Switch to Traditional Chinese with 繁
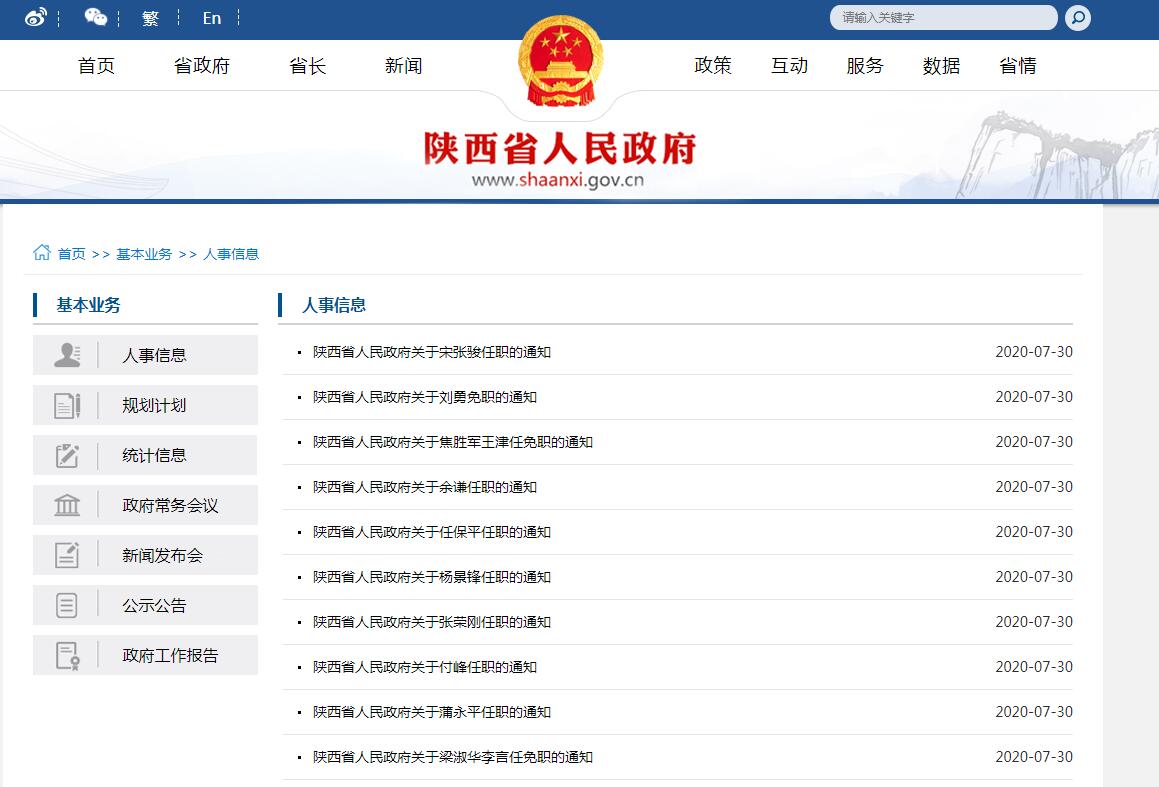 pyautogui.click(x=150, y=18)
